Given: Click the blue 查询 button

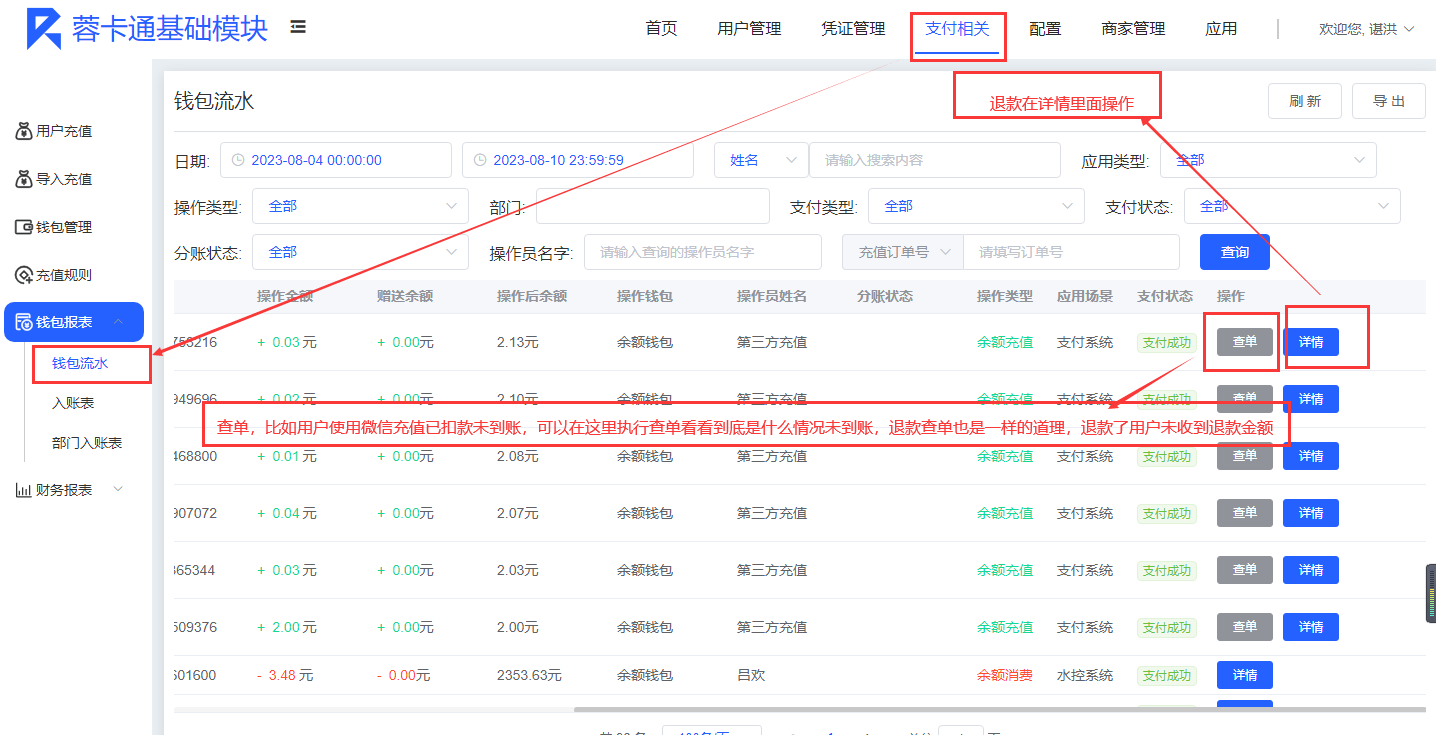Looking at the screenshot, I should [x=1234, y=252].
